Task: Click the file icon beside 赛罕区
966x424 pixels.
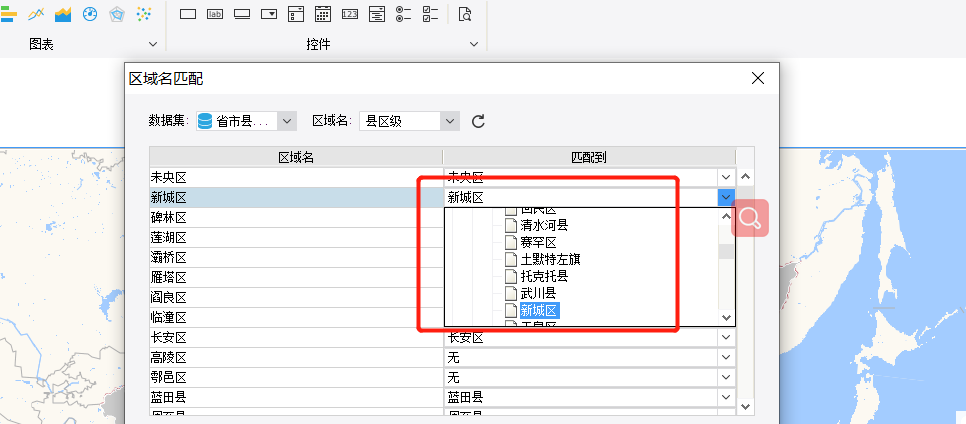Action: coord(511,242)
